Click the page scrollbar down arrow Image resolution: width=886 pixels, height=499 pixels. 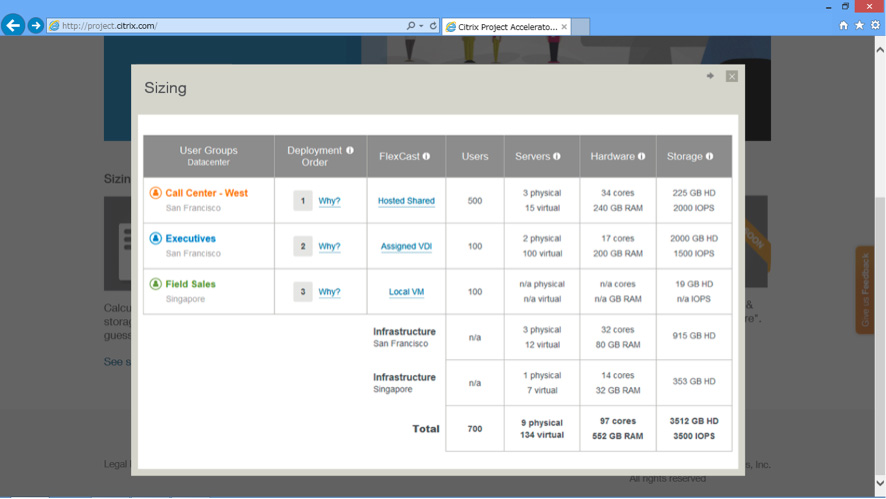click(880, 483)
